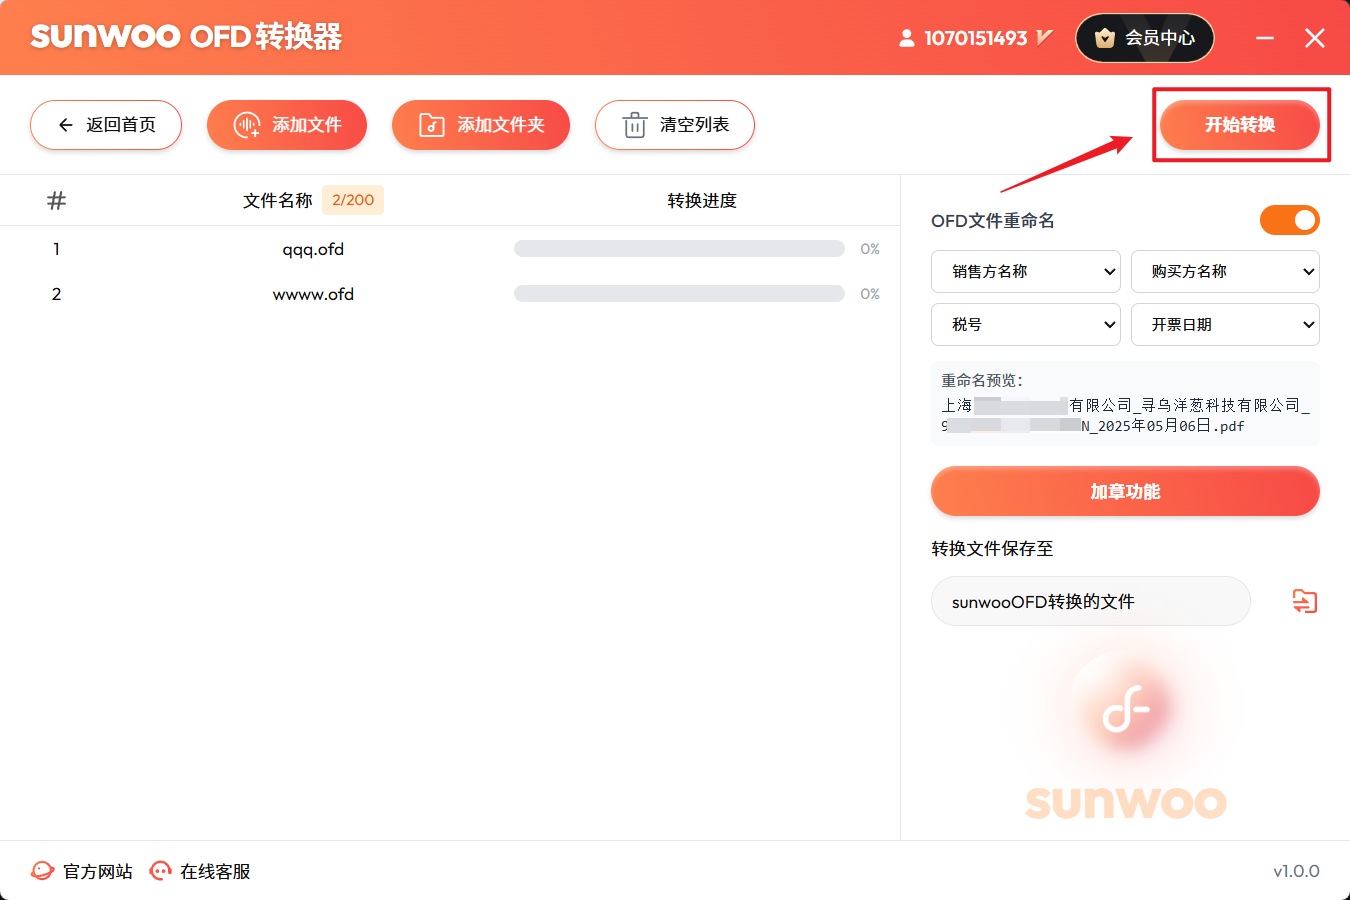Viewport: 1350px width, 900px height.
Task: Expand the 税号 dropdown
Action: (x=1025, y=324)
